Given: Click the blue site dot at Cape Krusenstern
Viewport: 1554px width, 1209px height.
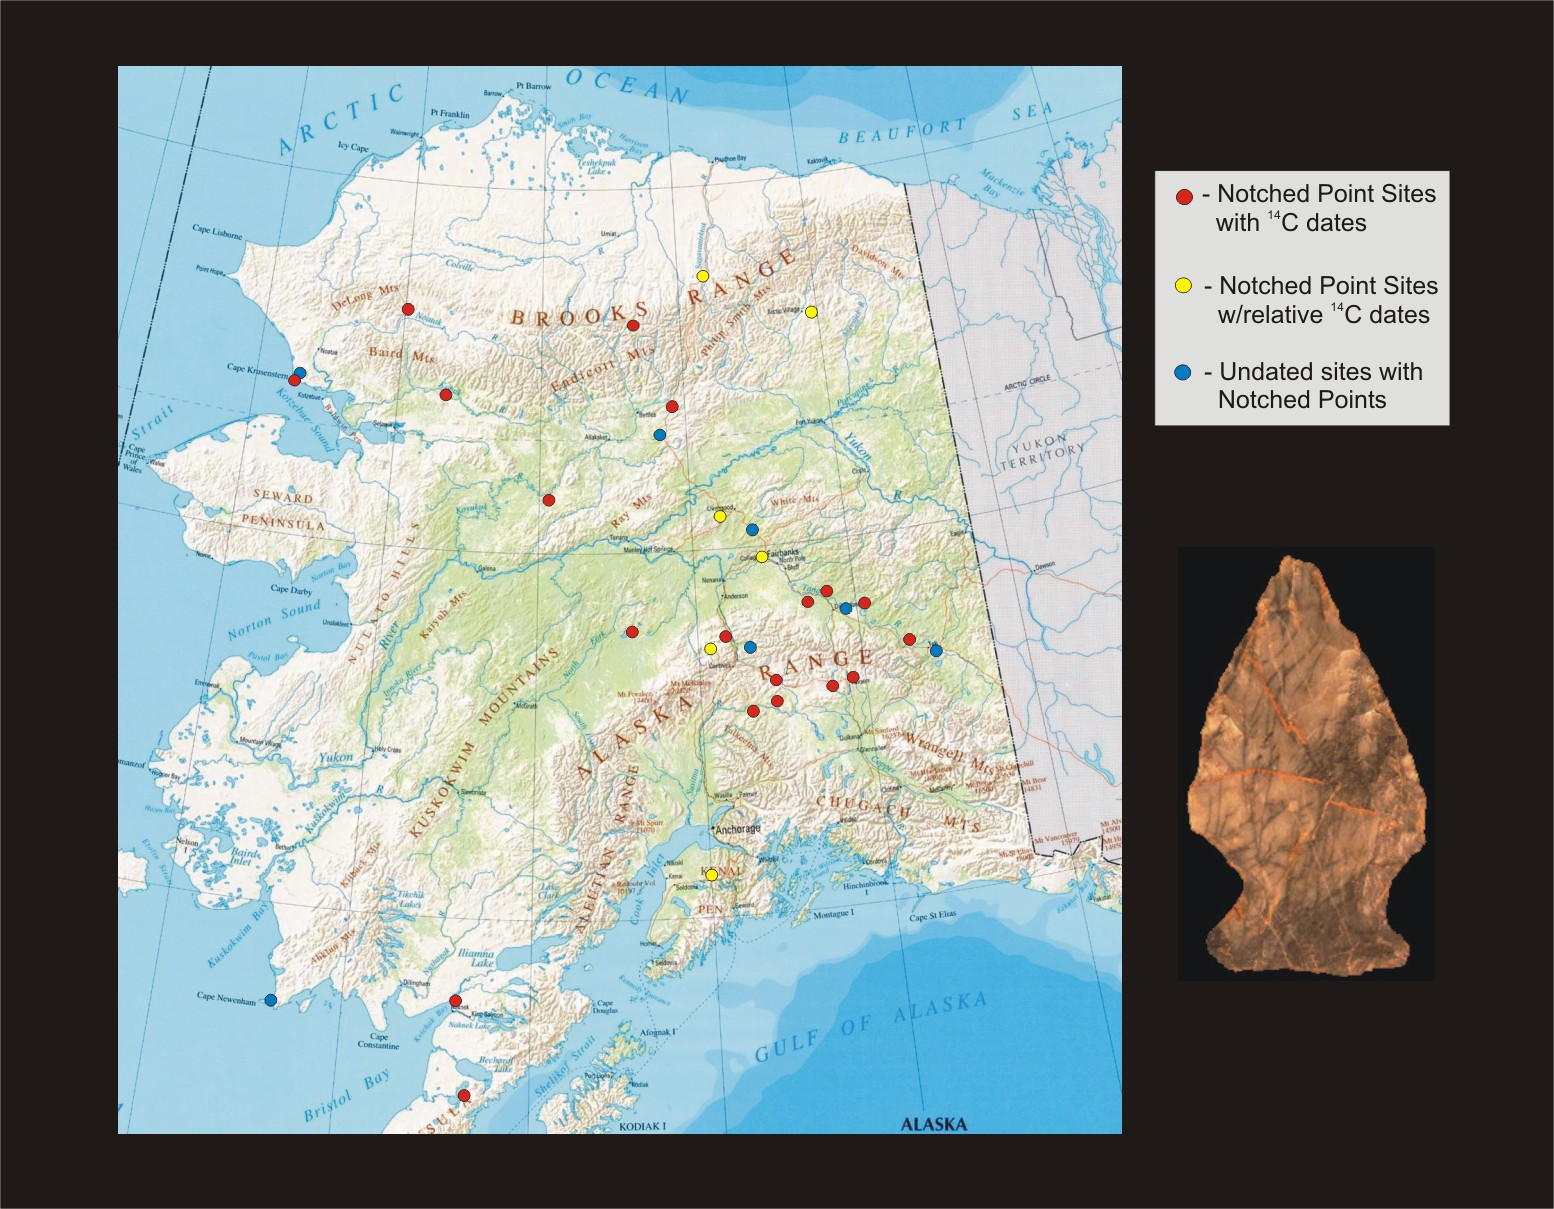Looking at the screenshot, I should pyautogui.click(x=300, y=373).
